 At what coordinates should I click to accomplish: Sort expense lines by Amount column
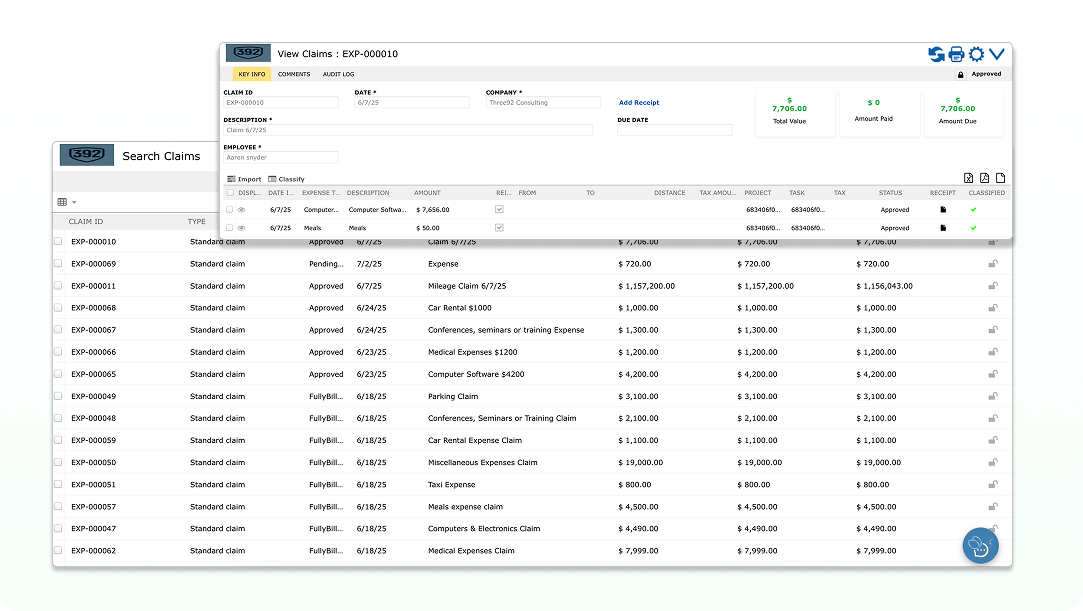tap(428, 193)
